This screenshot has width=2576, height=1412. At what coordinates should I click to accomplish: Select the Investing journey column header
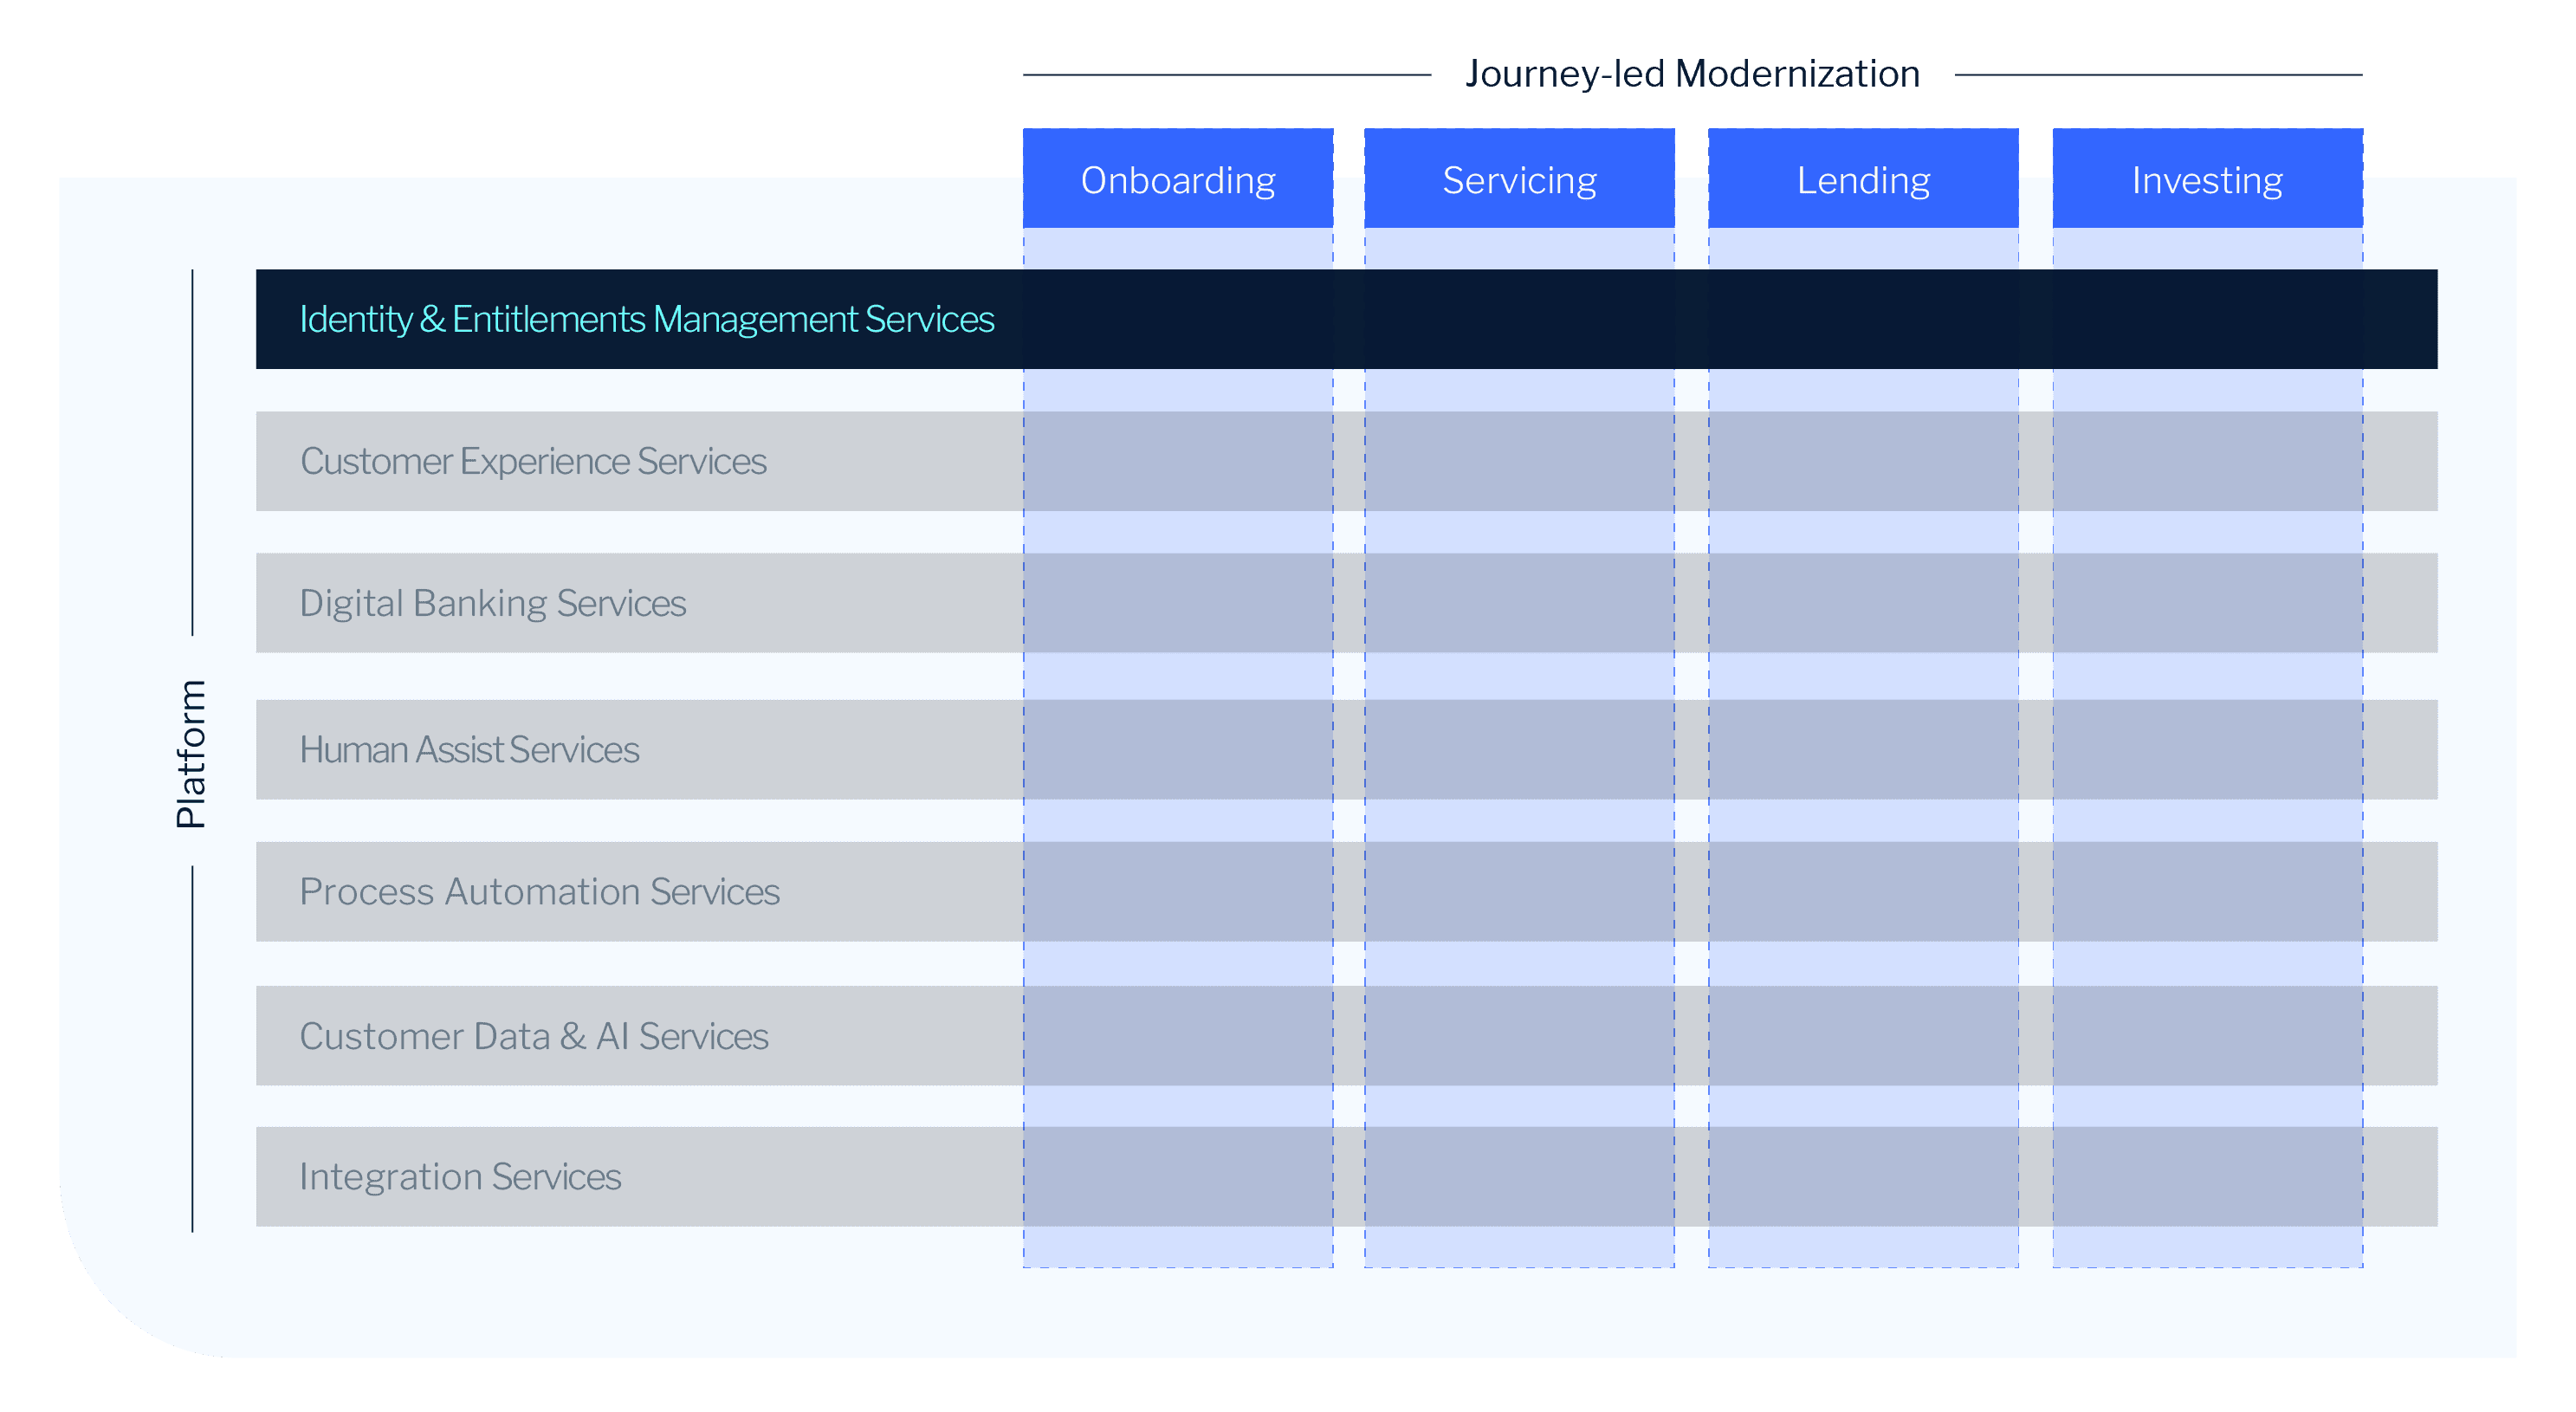(x=2205, y=178)
